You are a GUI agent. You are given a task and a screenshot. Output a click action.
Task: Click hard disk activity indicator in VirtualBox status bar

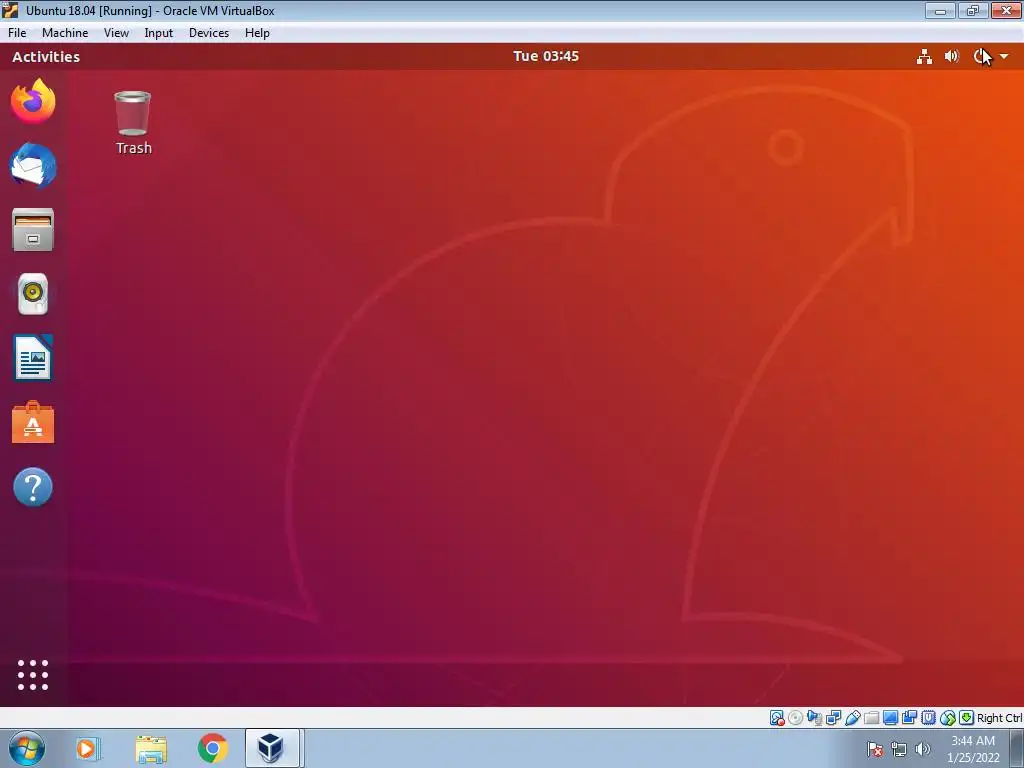[776, 718]
